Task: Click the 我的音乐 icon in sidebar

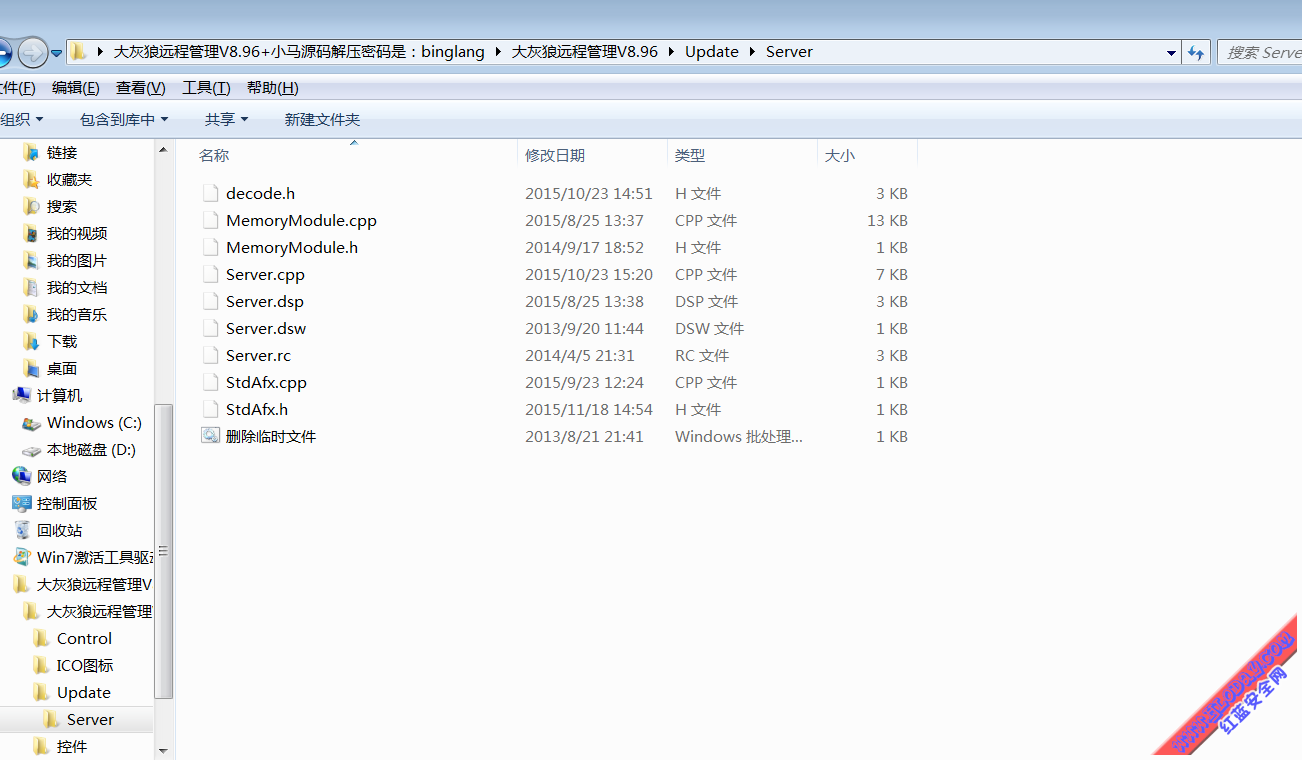Action: [31, 314]
